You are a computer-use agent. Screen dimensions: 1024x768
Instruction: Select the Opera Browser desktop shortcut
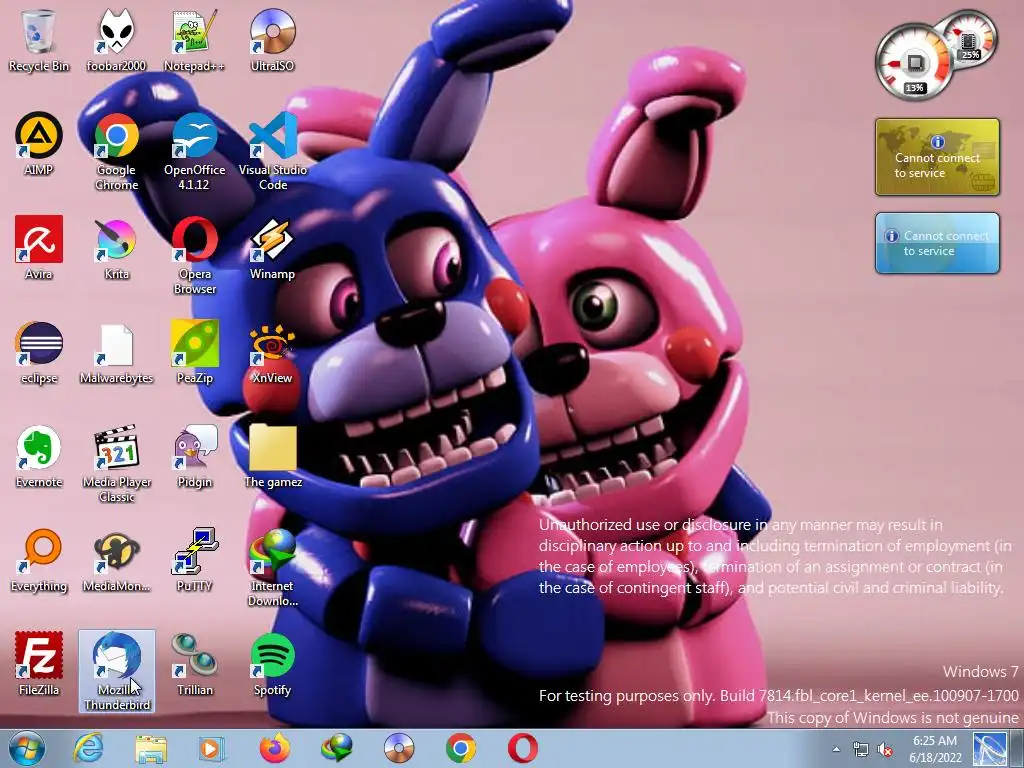[194, 255]
